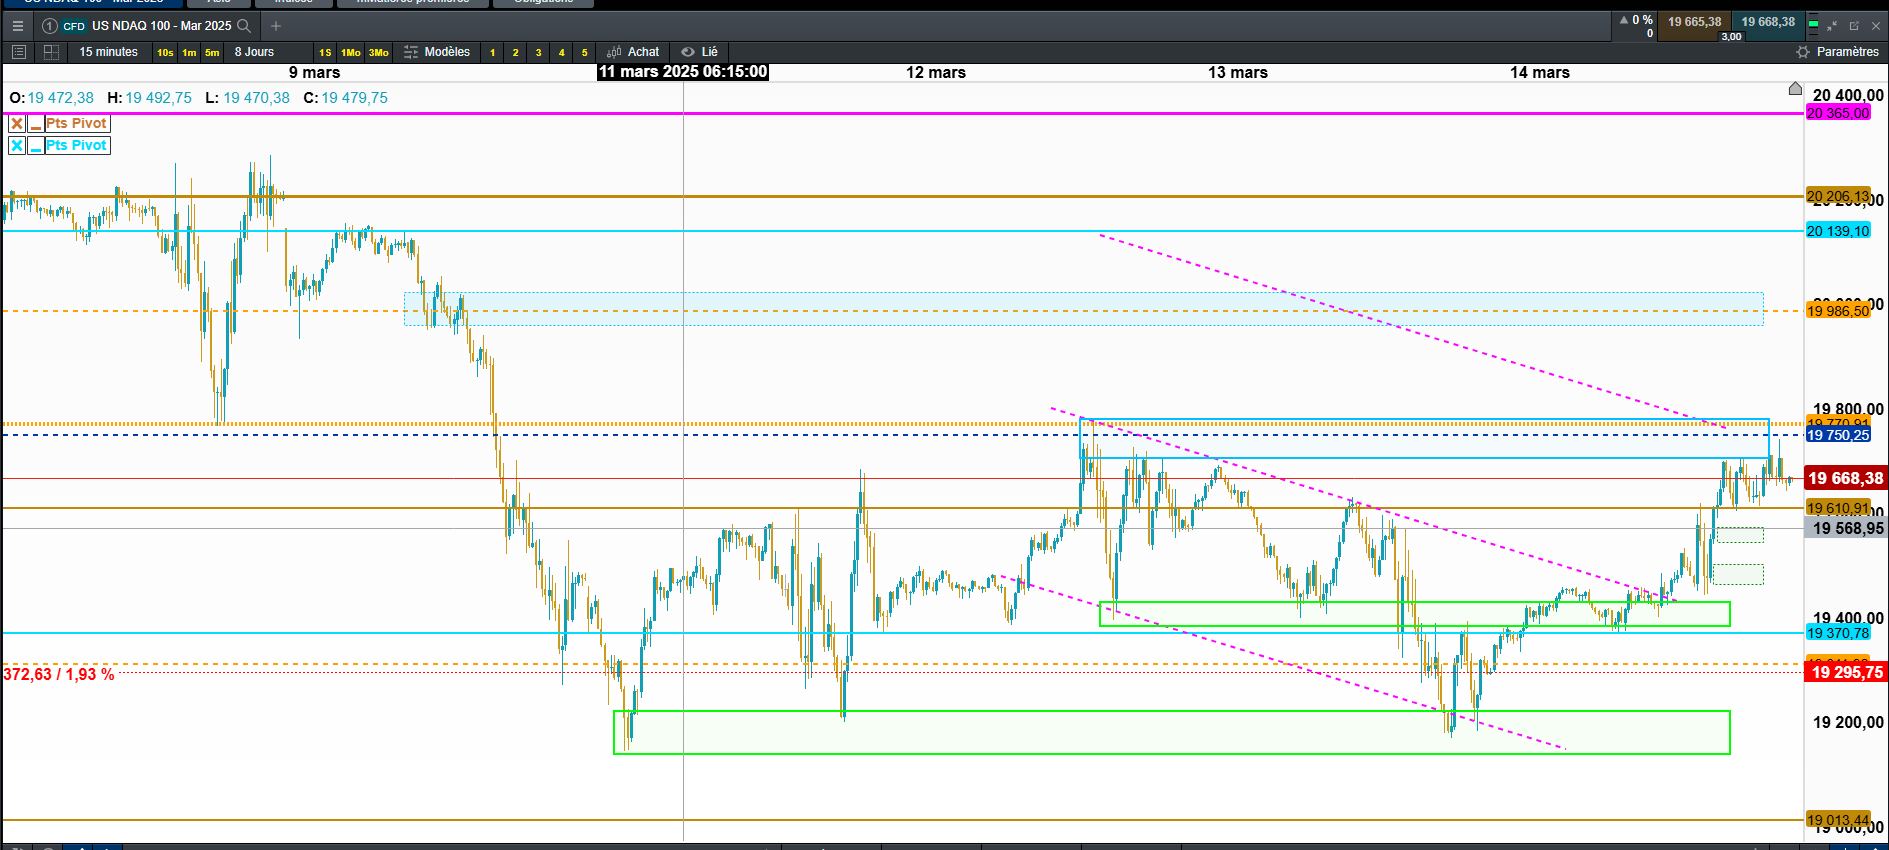
Task: Select the 10s timeframe shortcut
Action: coord(165,52)
